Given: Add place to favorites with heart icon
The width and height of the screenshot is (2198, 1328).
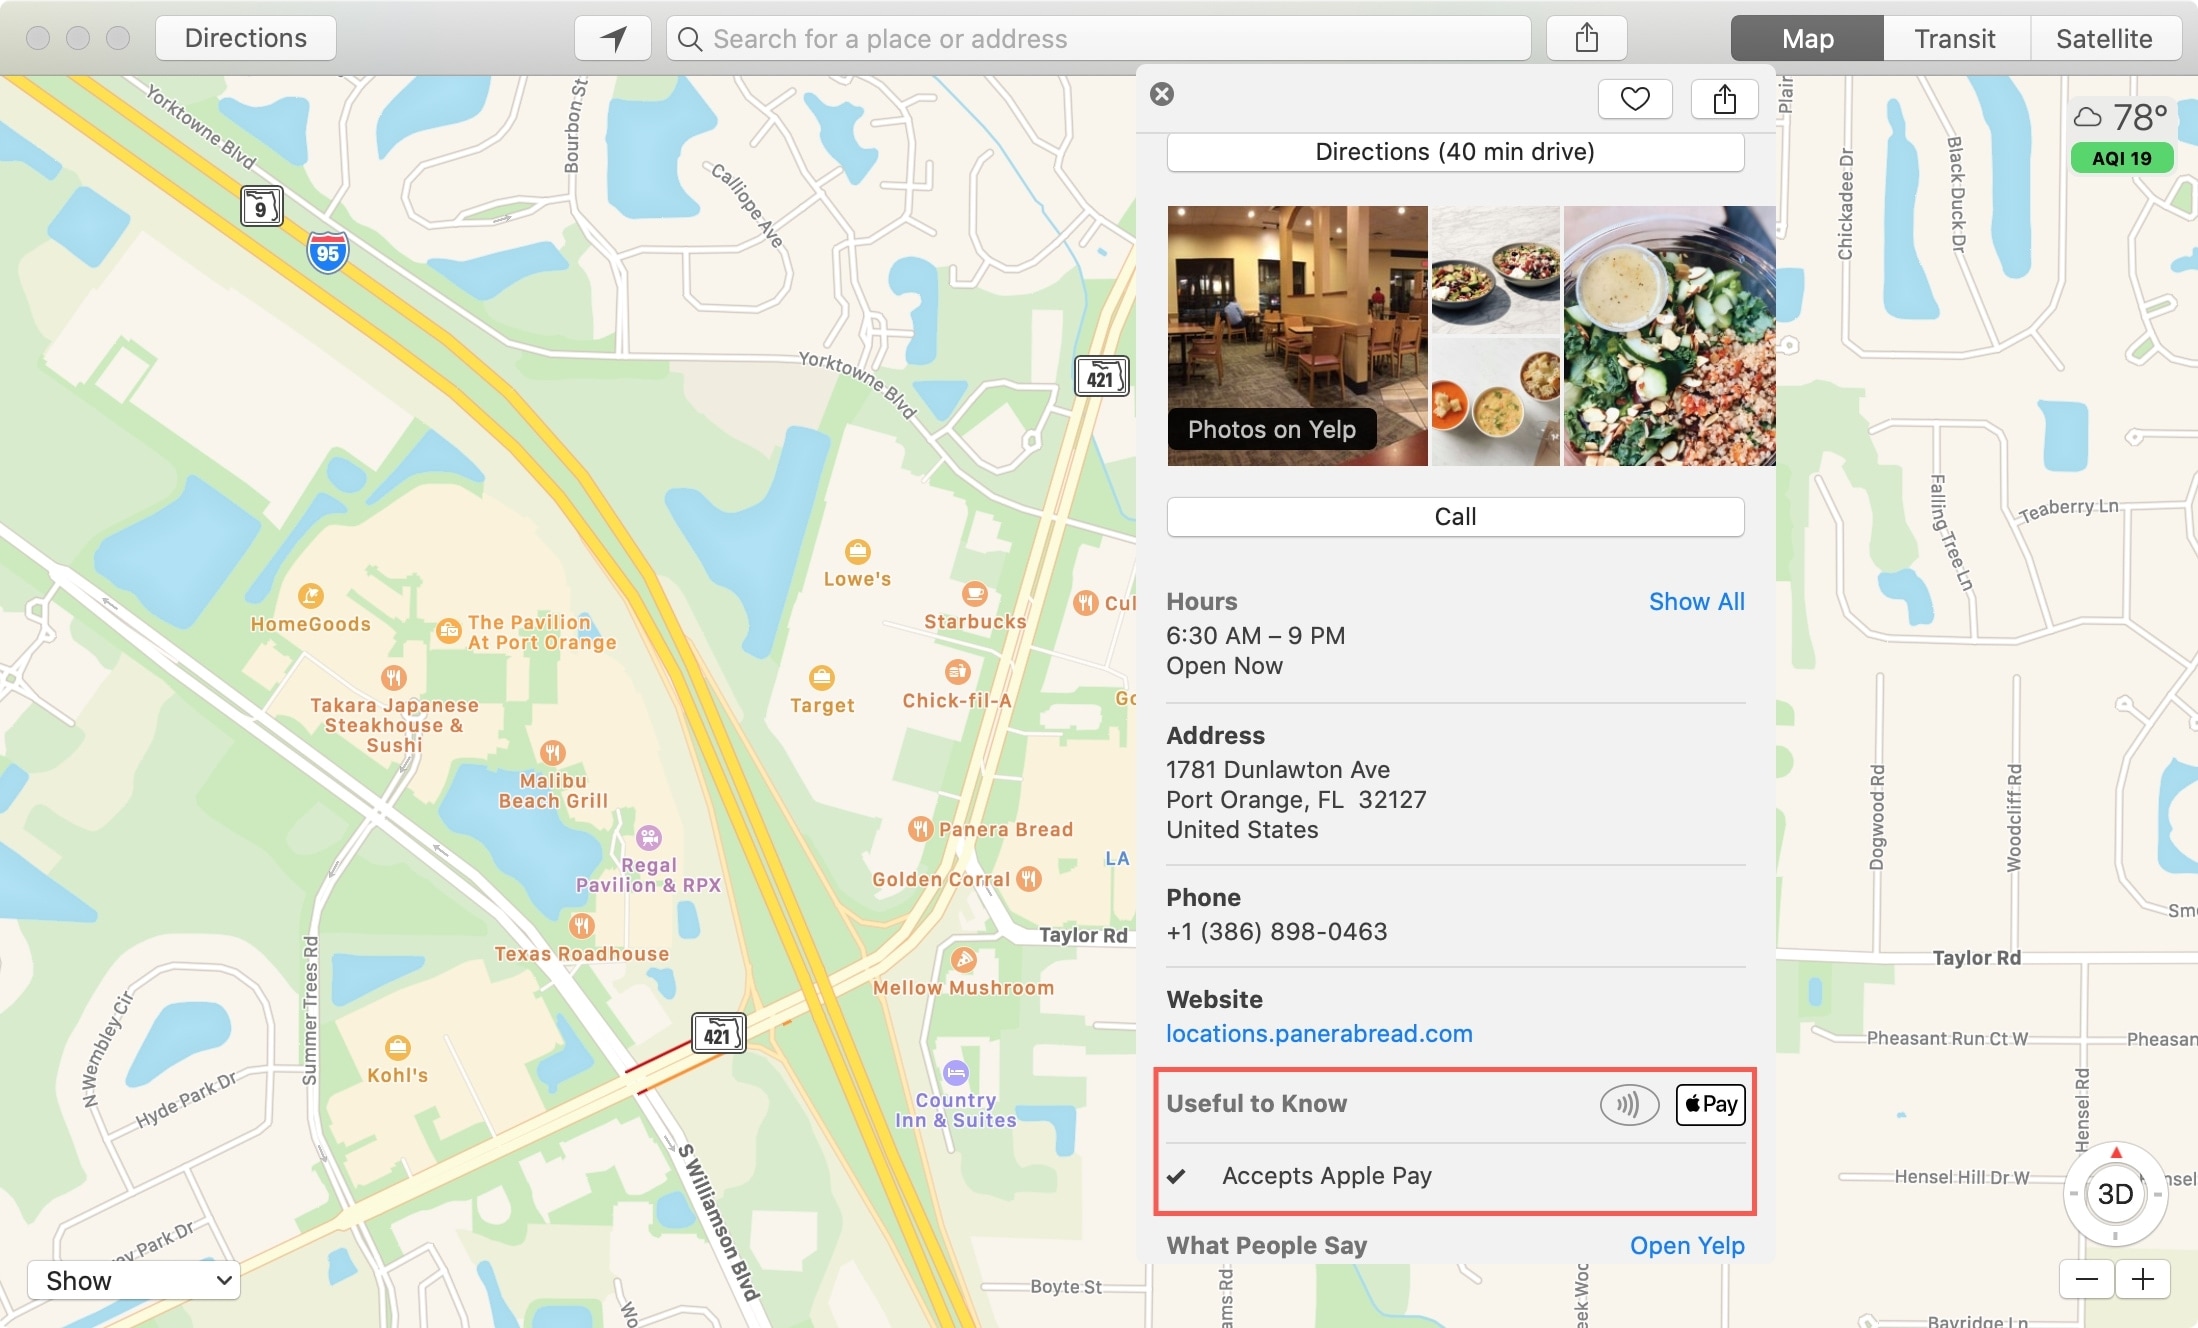Looking at the screenshot, I should coord(1635,99).
